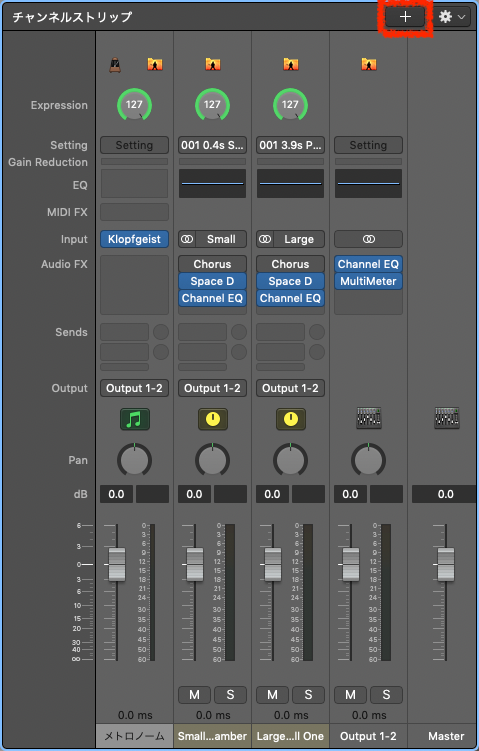Open Chorus plug-in on Large Hall One strip
This screenshot has width=479, height=751.
[291, 264]
